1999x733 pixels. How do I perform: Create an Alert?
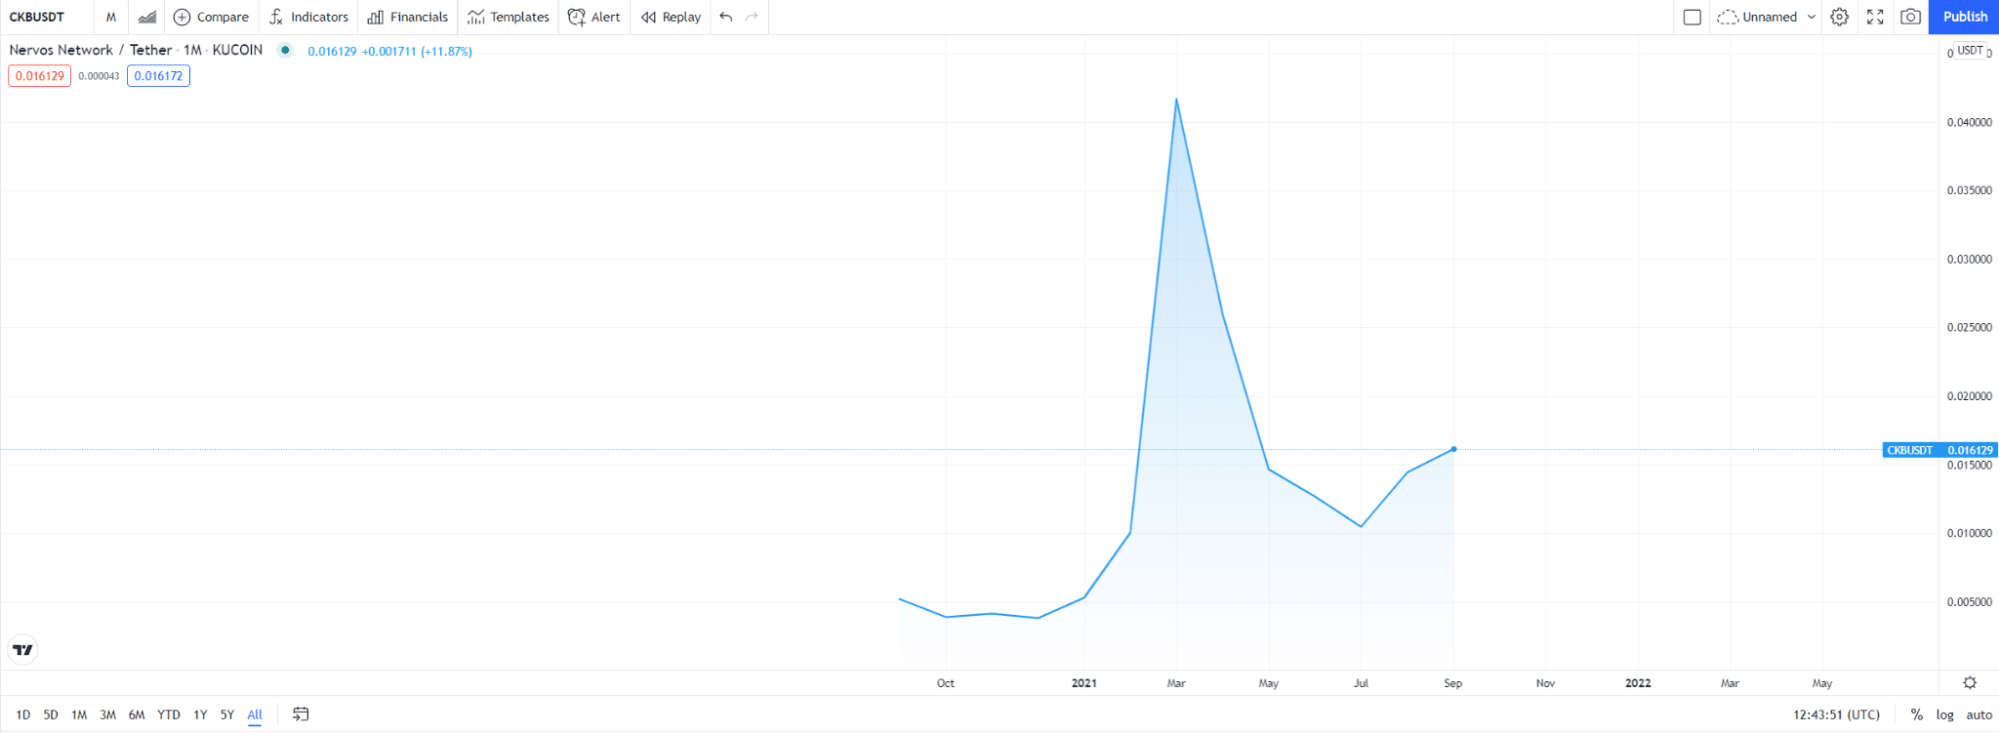(x=594, y=17)
